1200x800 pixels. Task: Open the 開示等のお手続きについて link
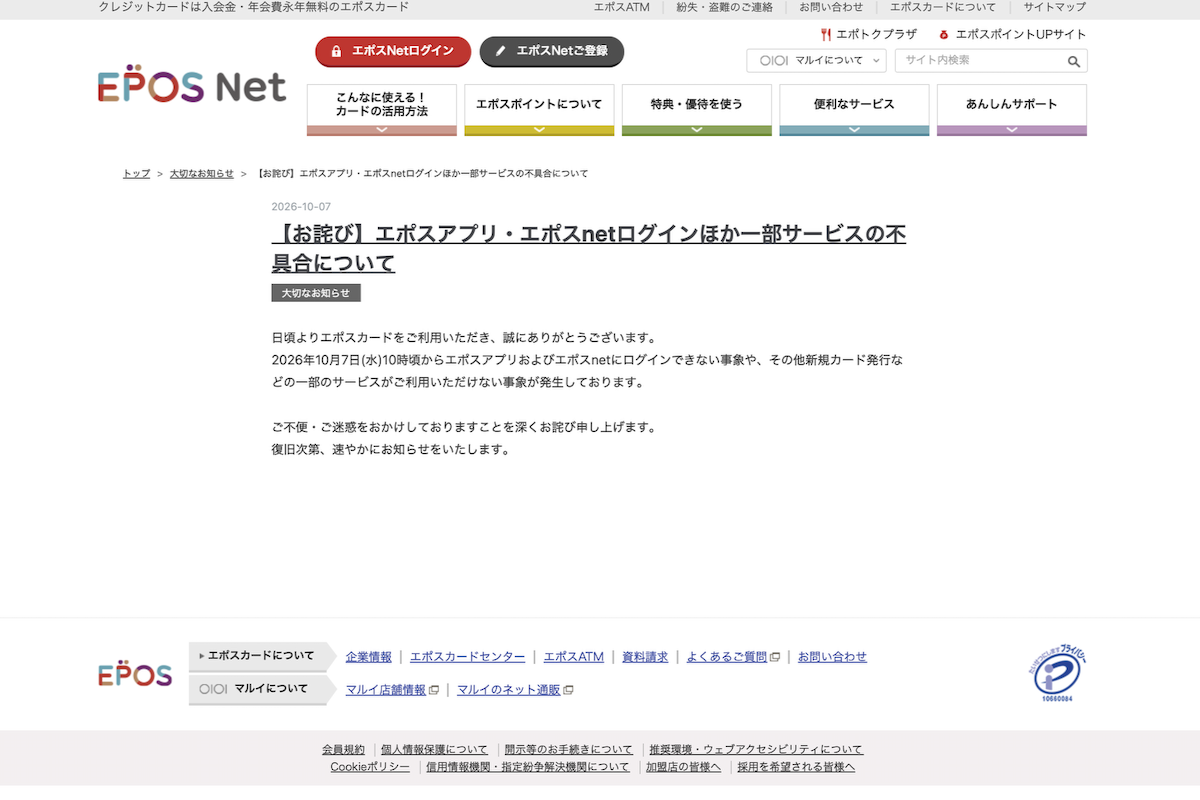(x=569, y=749)
